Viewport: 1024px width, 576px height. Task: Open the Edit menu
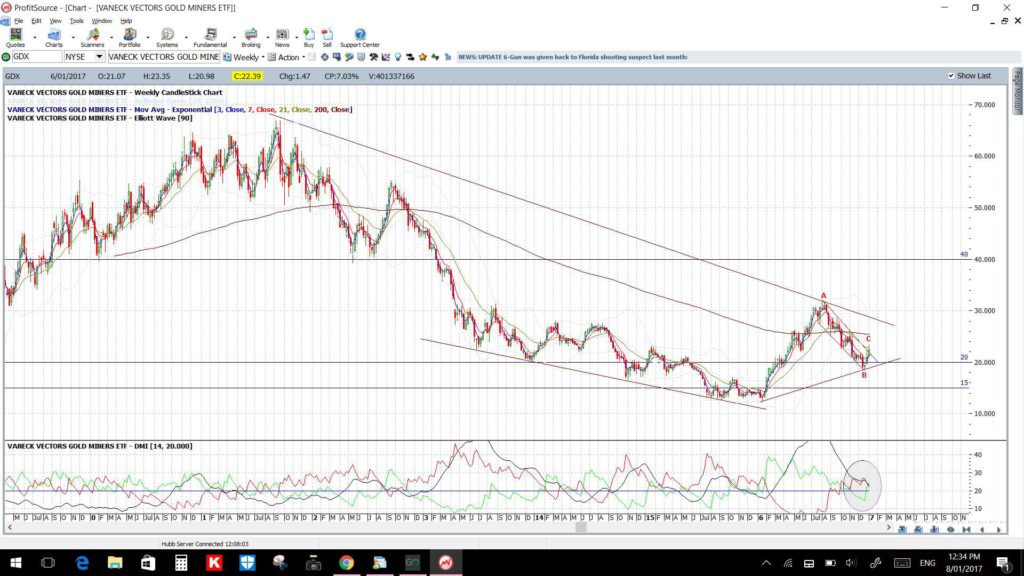pos(37,21)
